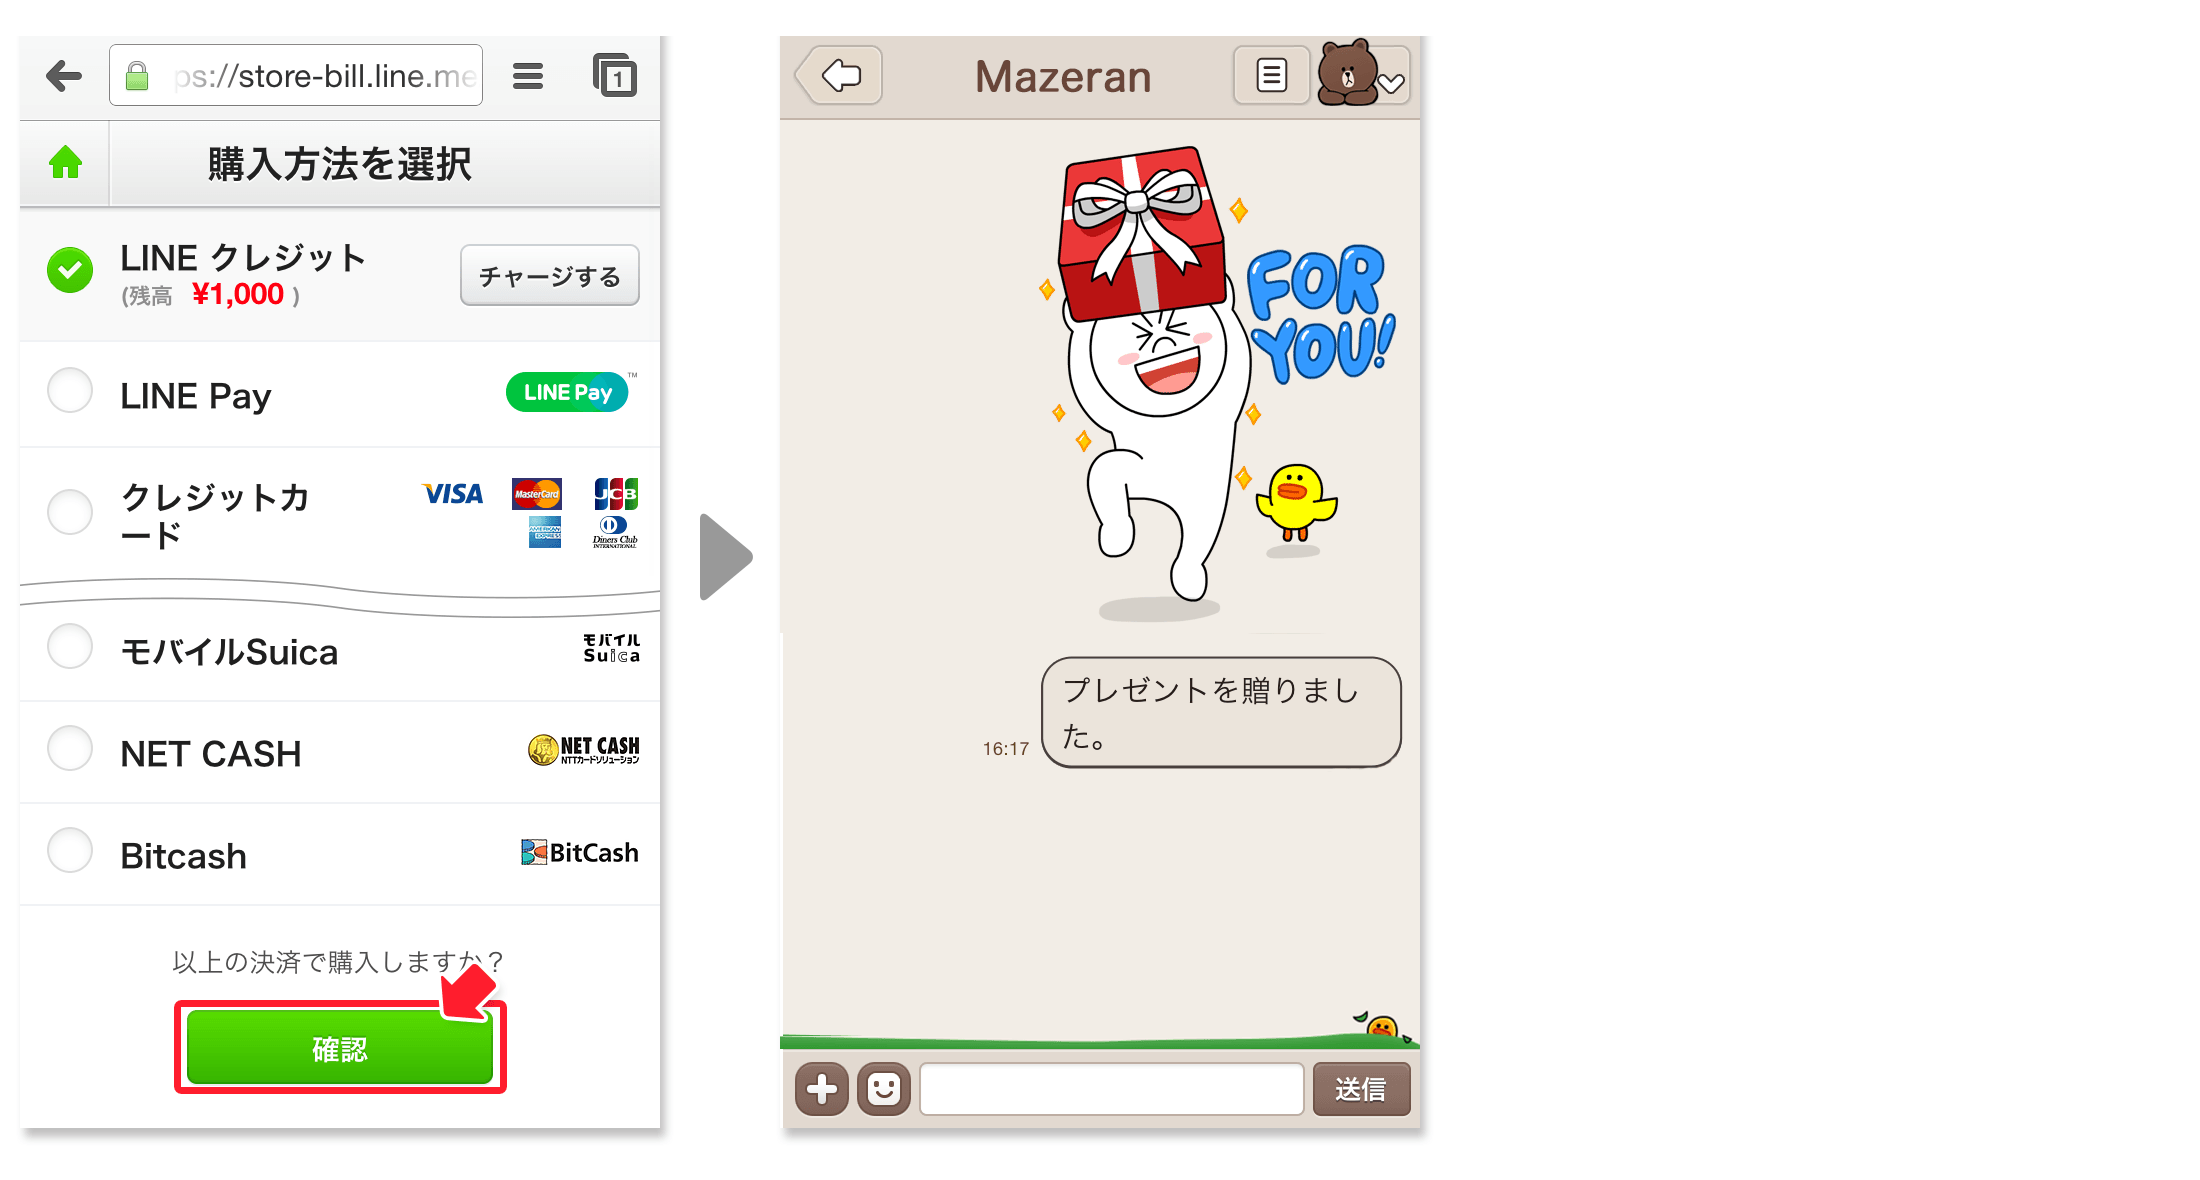Click the MasterCard logo
Viewport: 2200px width, 1180px height.
point(537,494)
